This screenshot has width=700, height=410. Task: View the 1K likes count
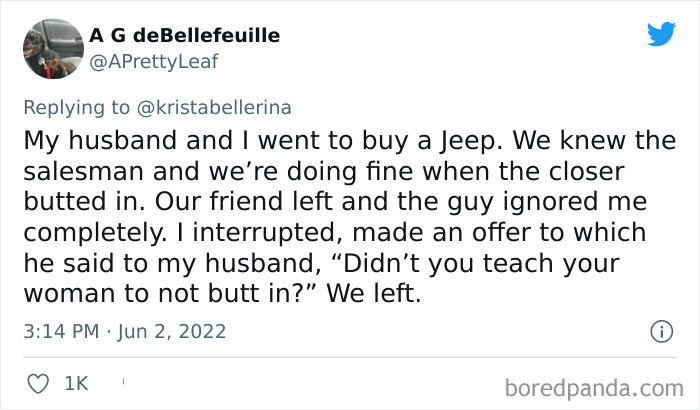pyautogui.click(x=76, y=381)
